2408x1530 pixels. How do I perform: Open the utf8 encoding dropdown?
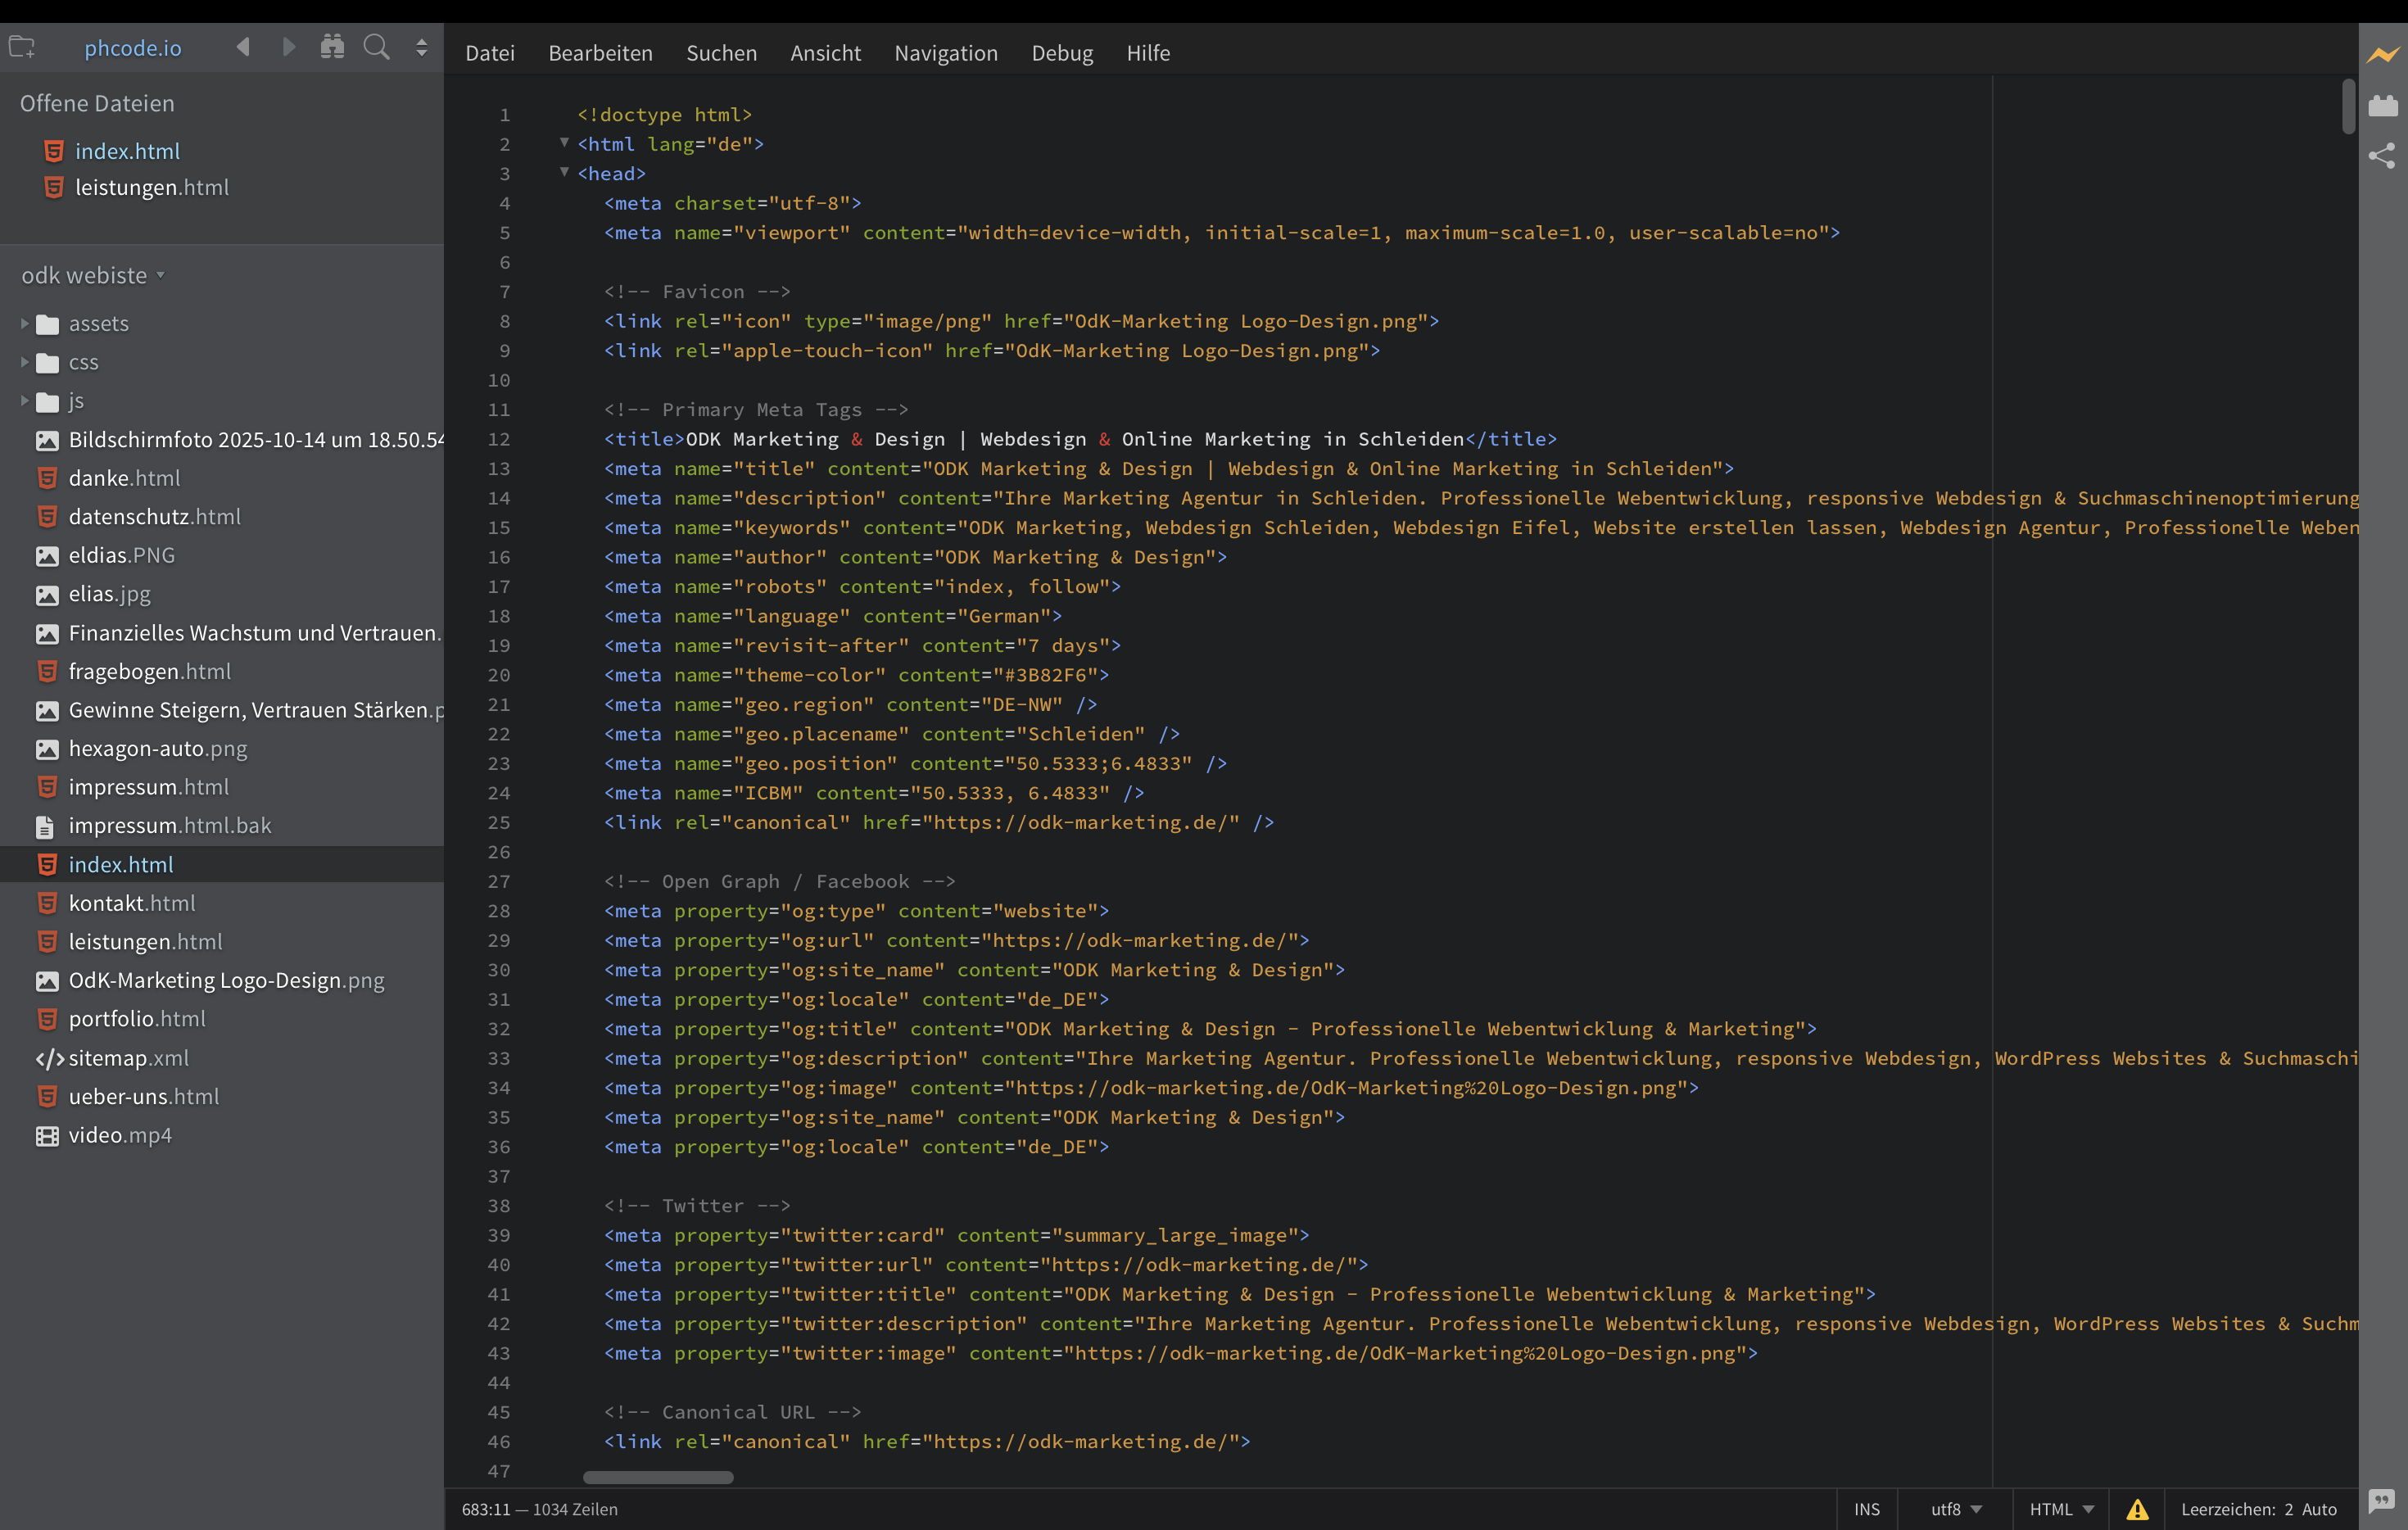pyautogui.click(x=1955, y=1509)
